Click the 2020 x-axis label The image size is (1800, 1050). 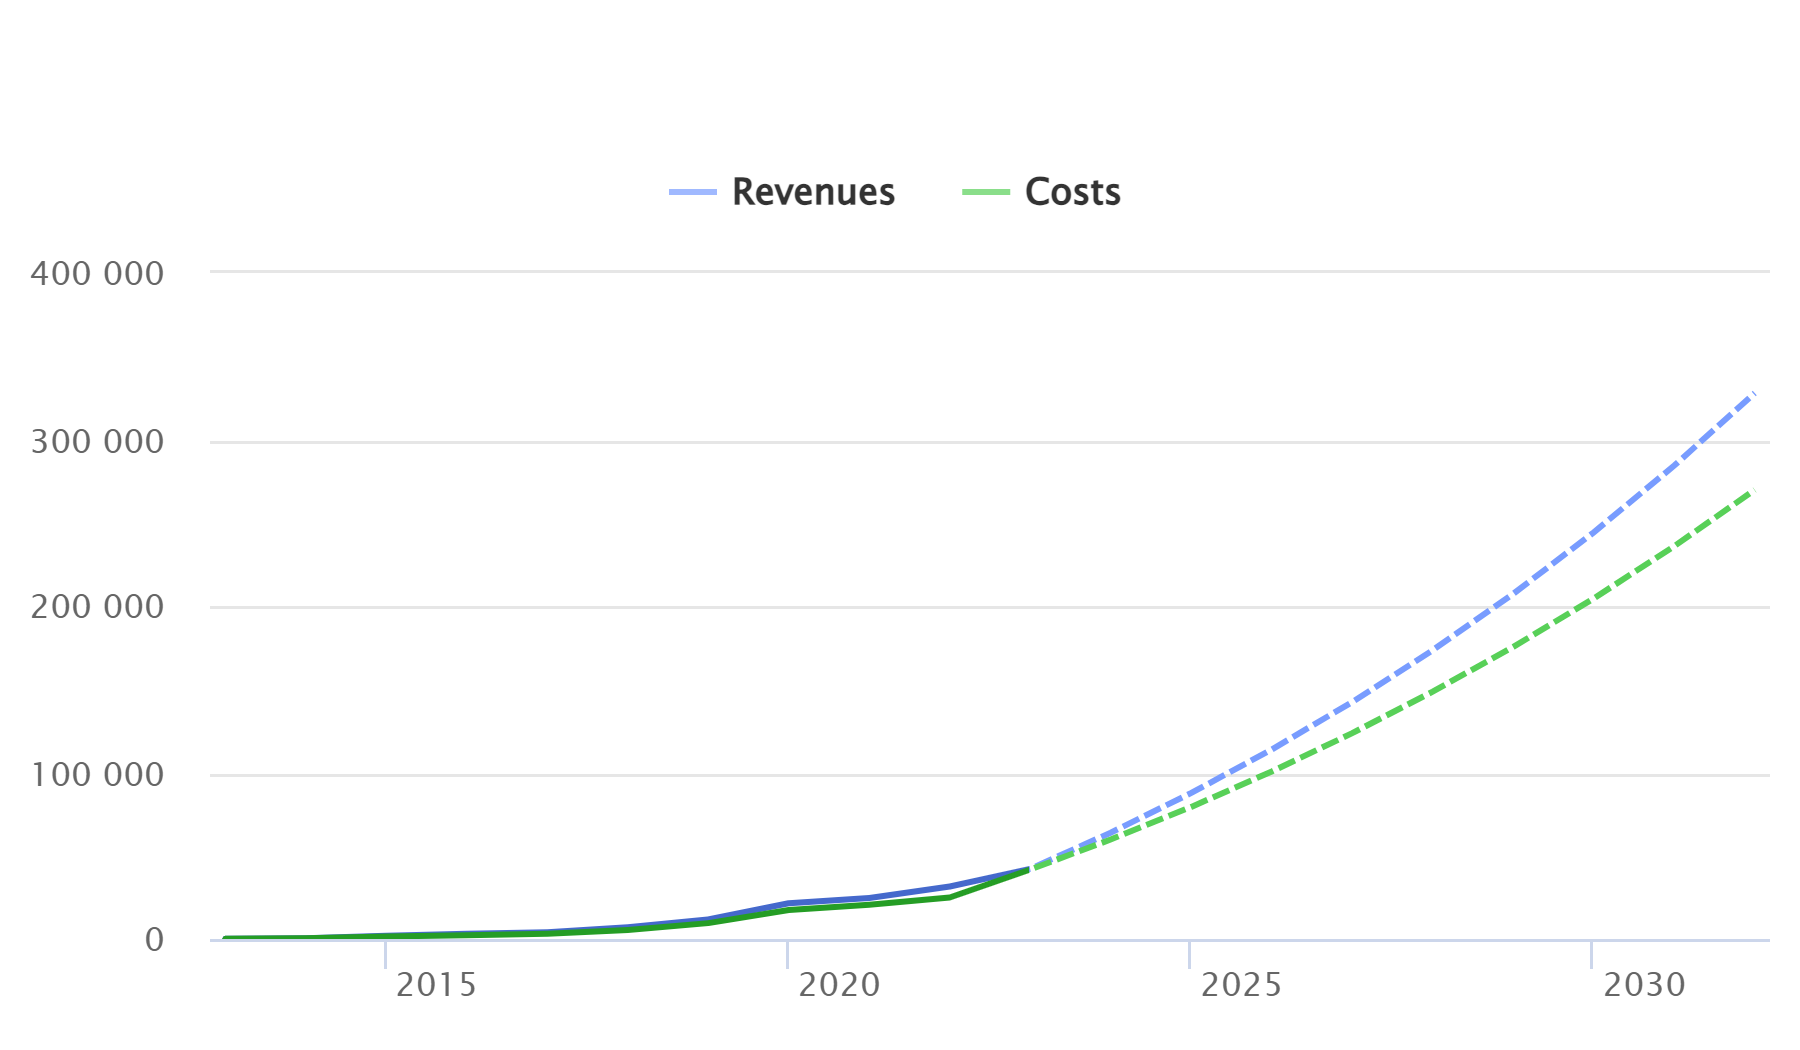(x=839, y=985)
